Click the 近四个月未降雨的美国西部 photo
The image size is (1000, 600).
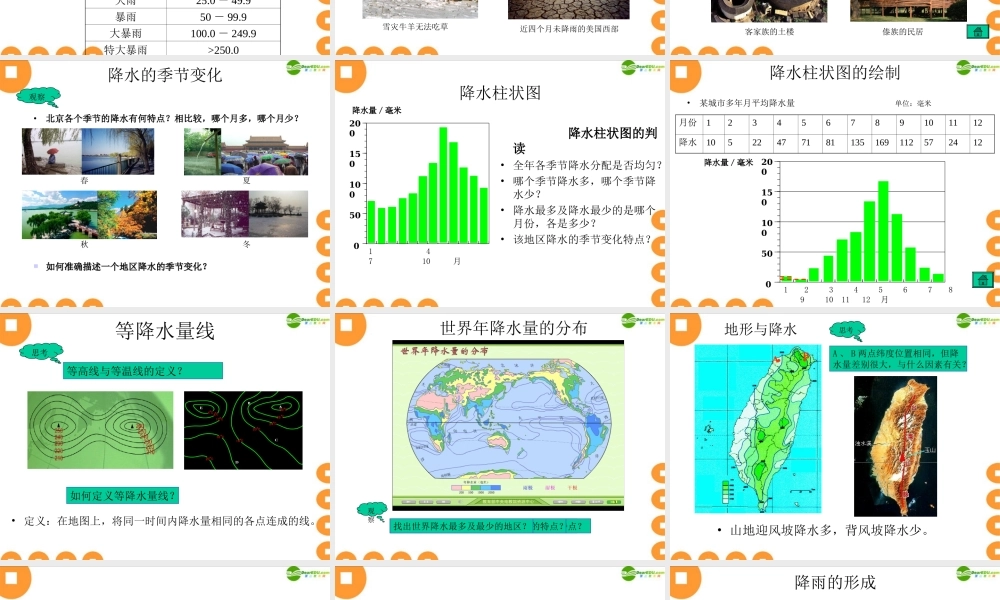click(568, 10)
